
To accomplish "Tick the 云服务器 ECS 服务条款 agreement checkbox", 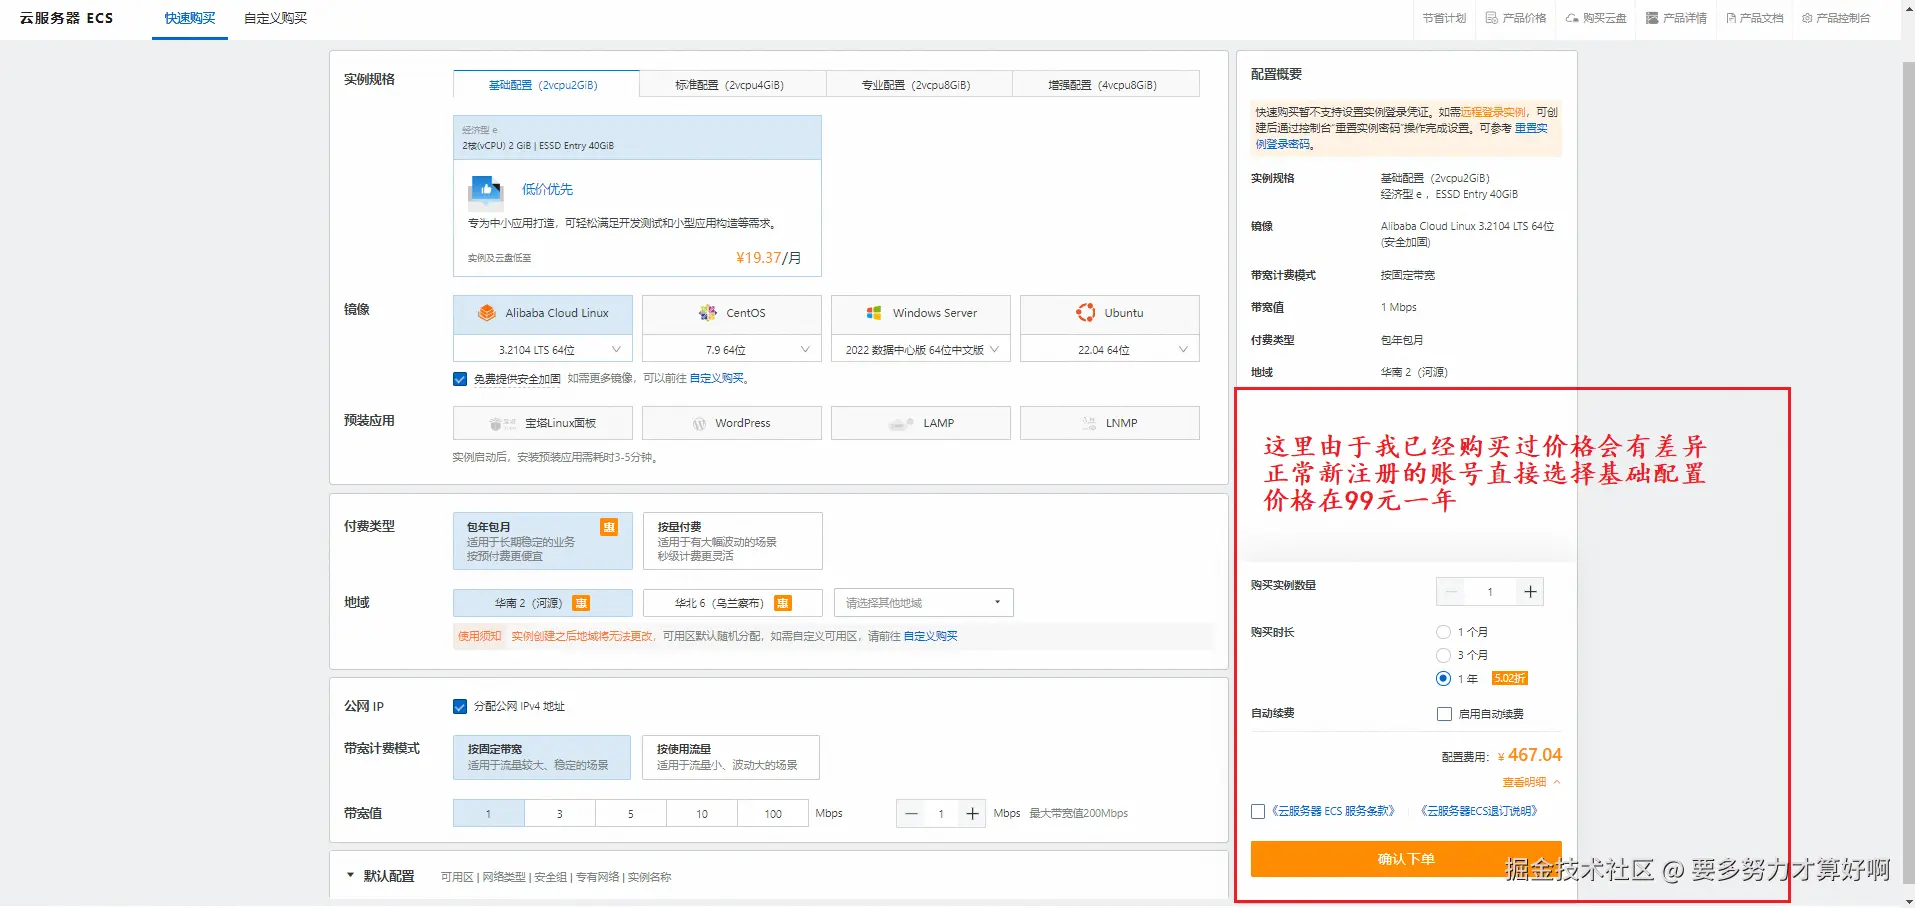I will coord(1258,811).
